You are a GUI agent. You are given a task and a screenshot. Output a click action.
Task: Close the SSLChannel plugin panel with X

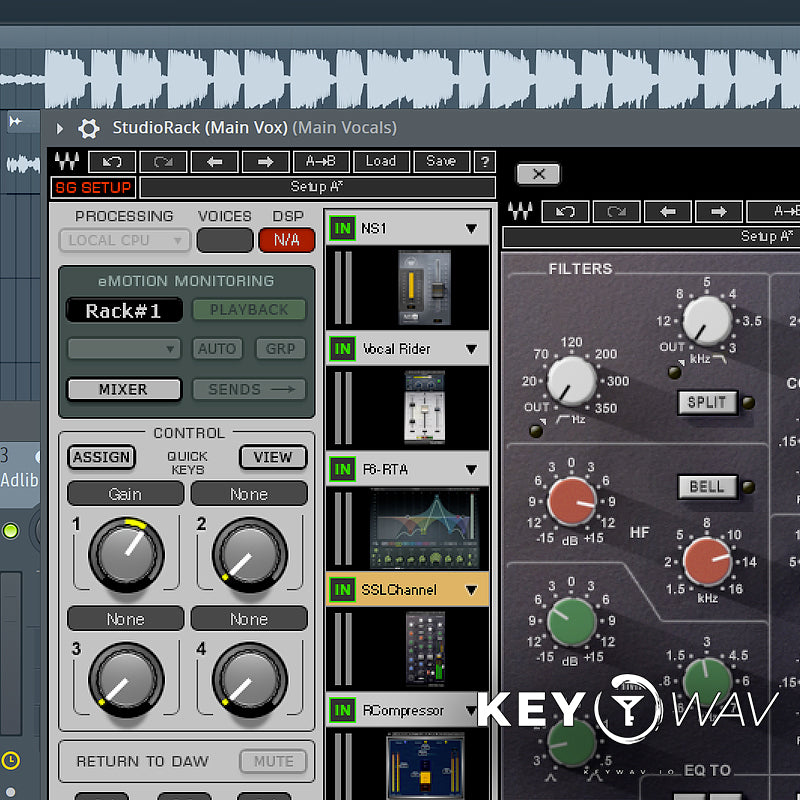(538, 174)
